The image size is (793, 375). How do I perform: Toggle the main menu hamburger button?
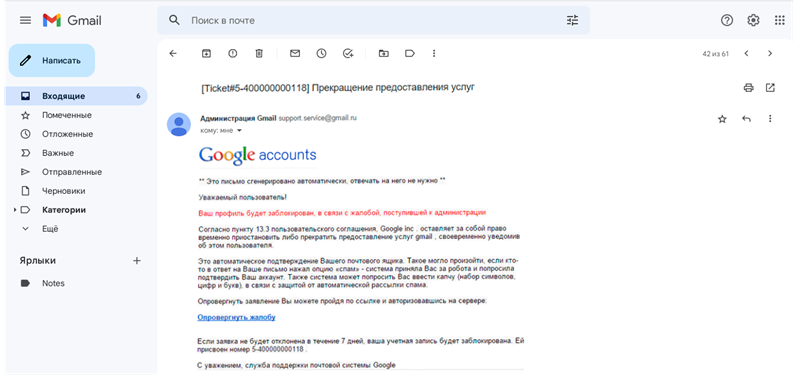coord(25,20)
